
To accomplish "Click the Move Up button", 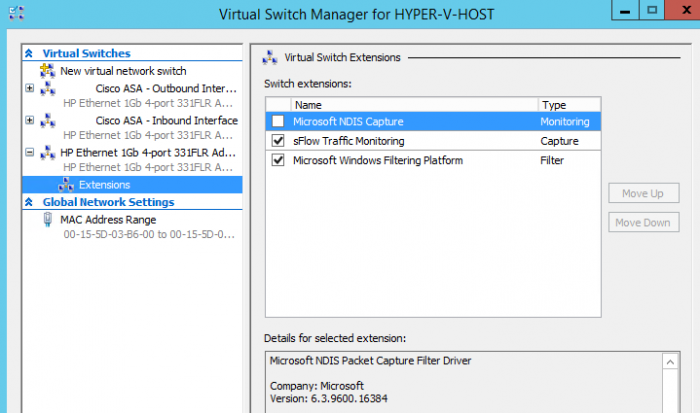I will [643, 193].
